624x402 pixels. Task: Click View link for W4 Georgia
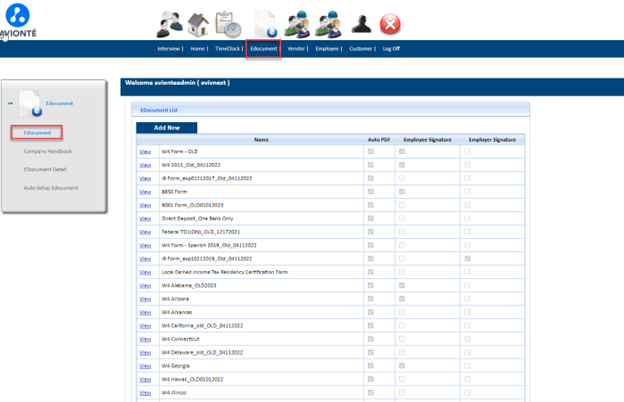(x=145, y=366)
